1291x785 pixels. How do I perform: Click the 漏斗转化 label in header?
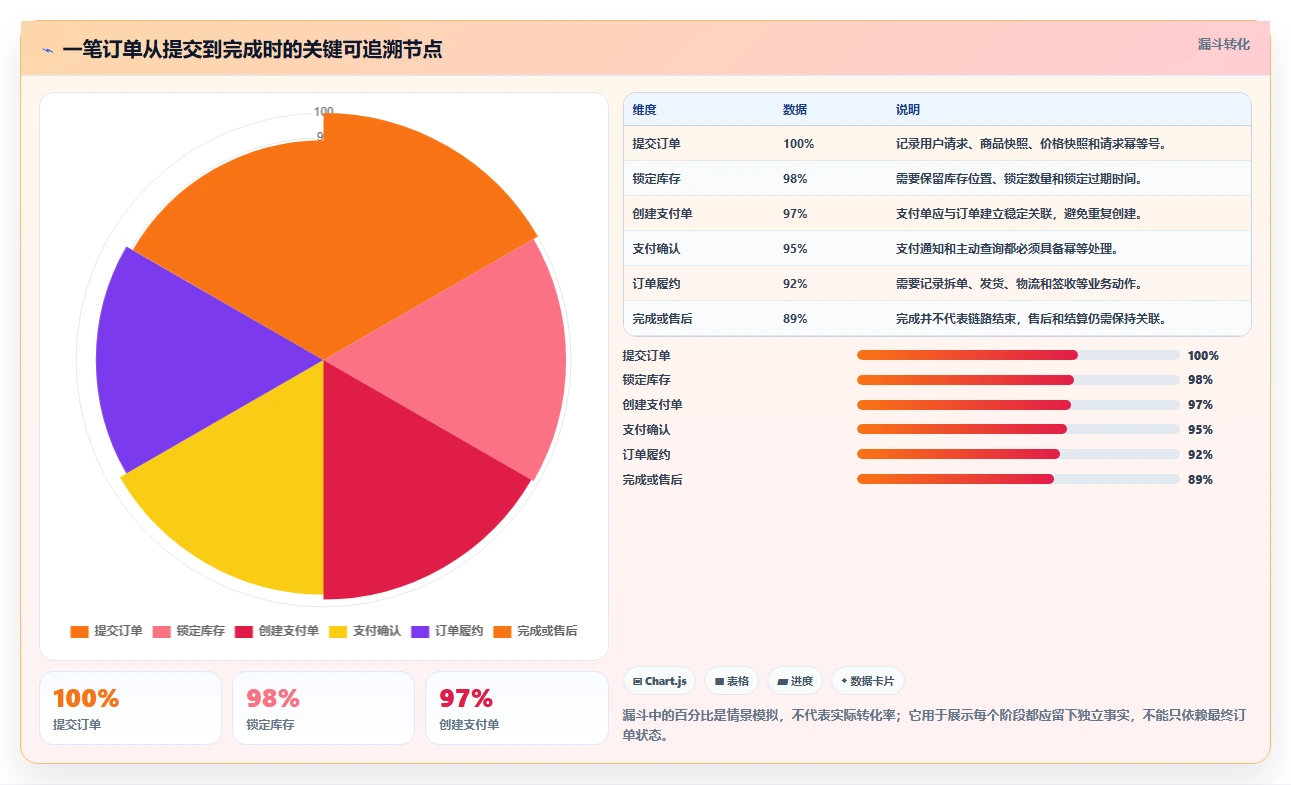(1224, 45)
